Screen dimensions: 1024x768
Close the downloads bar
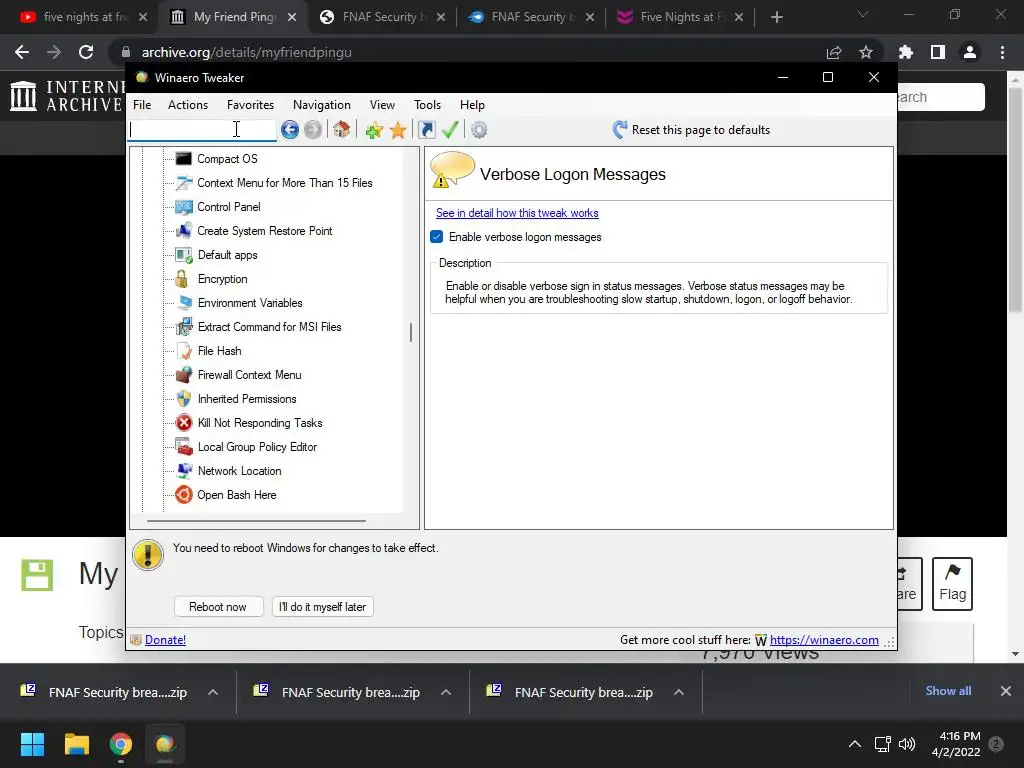point(1006,691)
